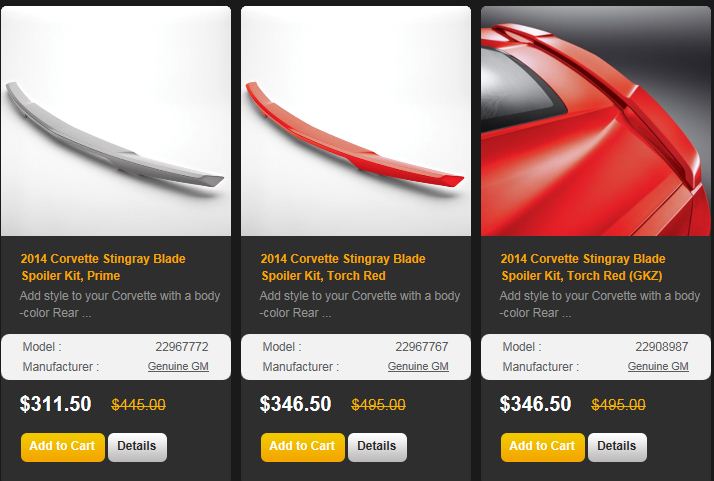714x481 pixels.
Task: Select the red Corvette rear spoiler photo
Action: (596, 121)
